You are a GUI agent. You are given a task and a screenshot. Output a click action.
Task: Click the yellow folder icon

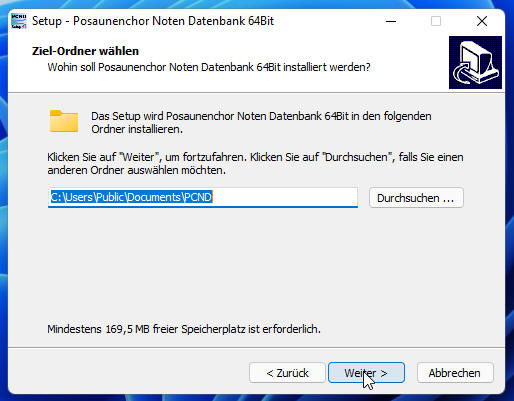pyautogui.click(x=64, y=121)
